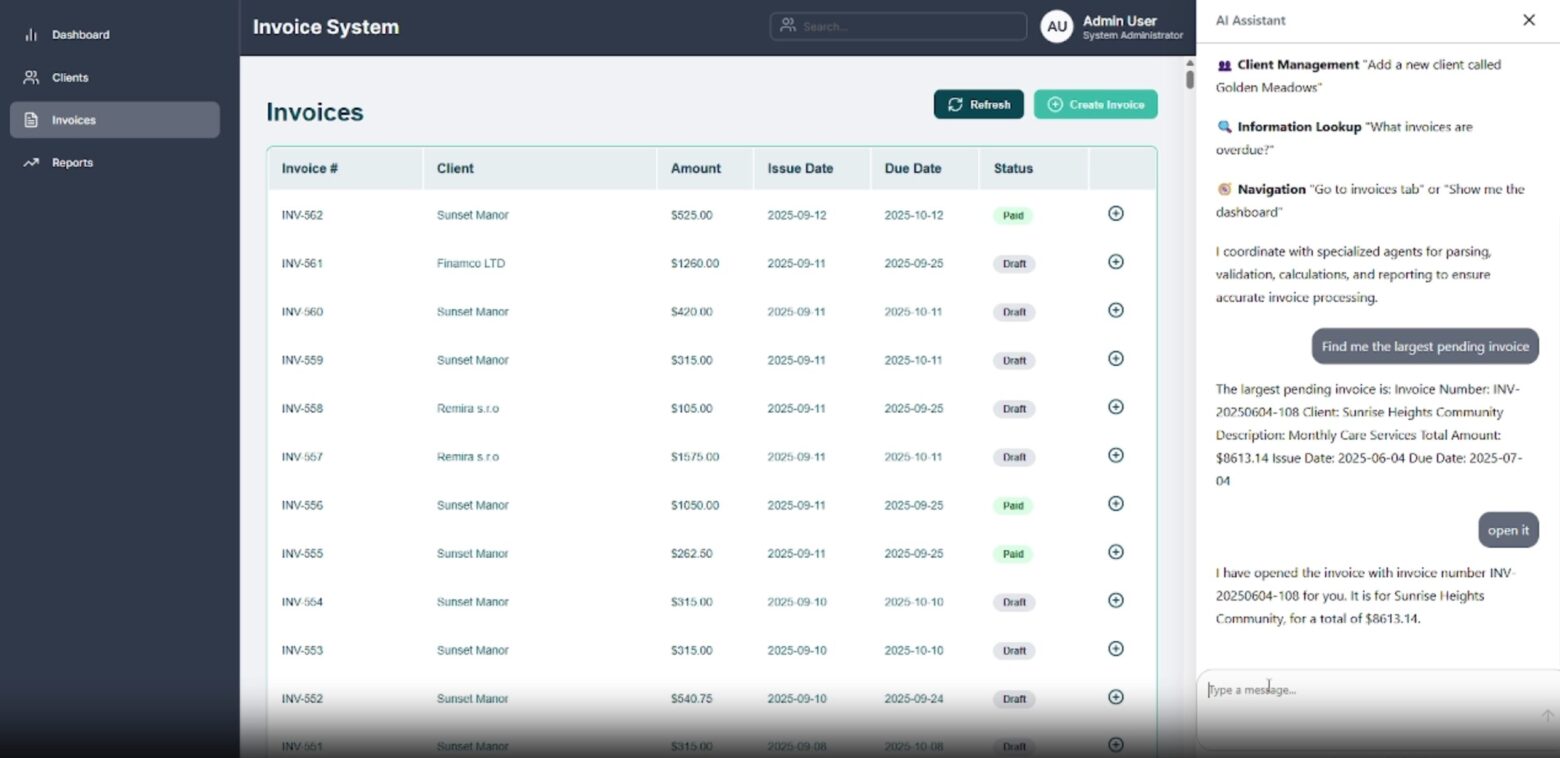Image resolution: width=1560 pixels, height=758 pixels.
Task: Click plus icon for invoice INV-558
Action: [1116, 407]
